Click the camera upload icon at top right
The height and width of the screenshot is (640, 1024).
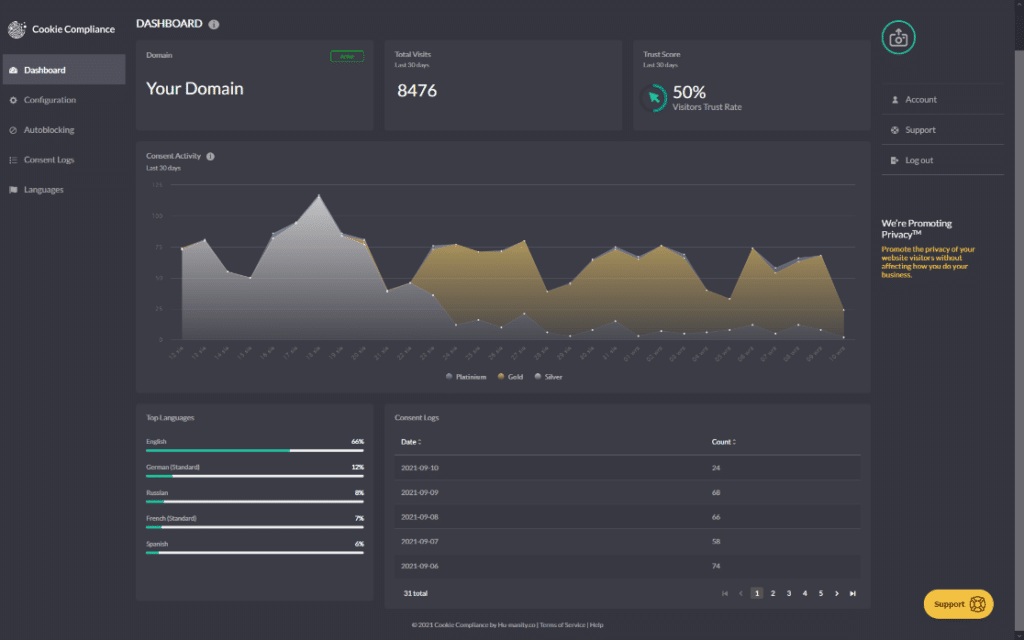pos(897,37)
